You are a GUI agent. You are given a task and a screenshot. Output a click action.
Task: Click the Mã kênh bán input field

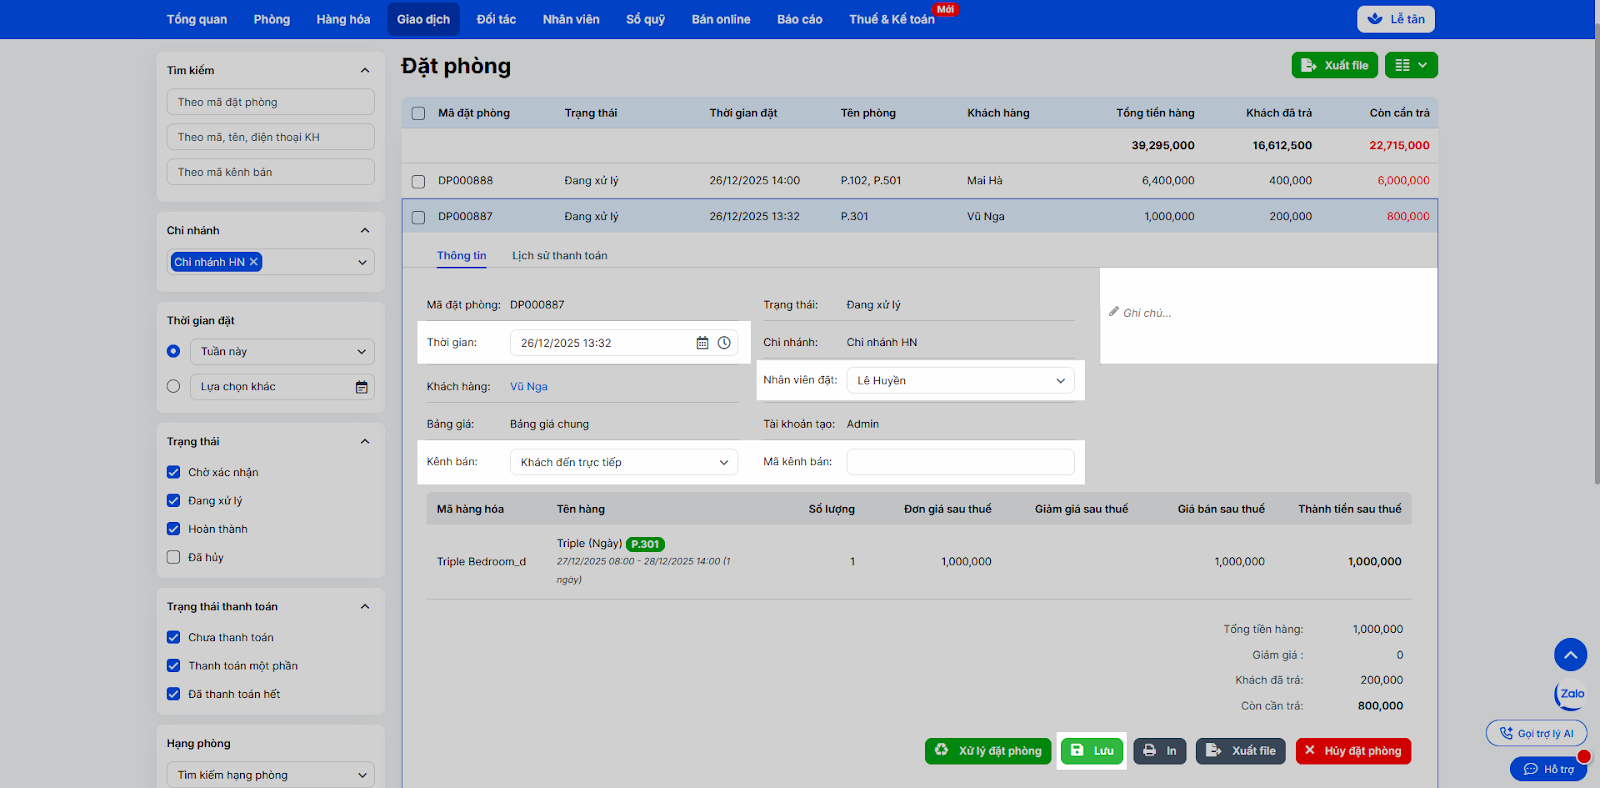[960, 462]
